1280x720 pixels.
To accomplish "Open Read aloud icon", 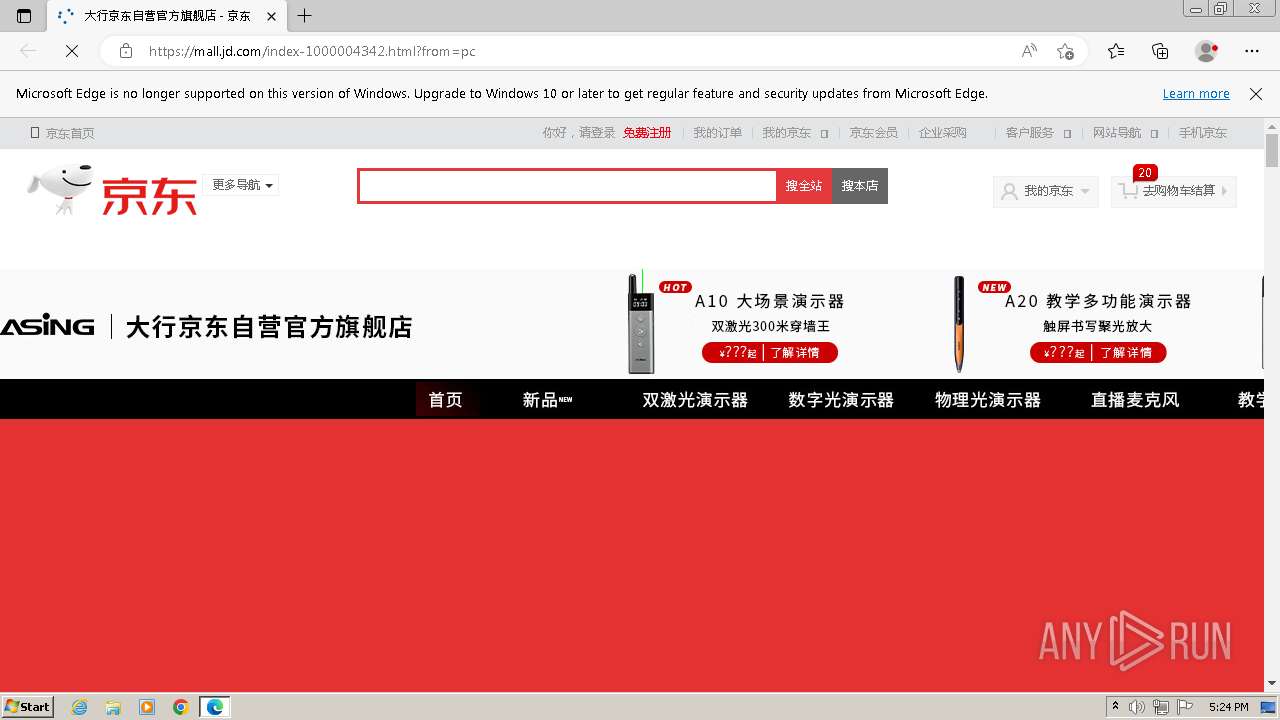I will [1029, 51].
